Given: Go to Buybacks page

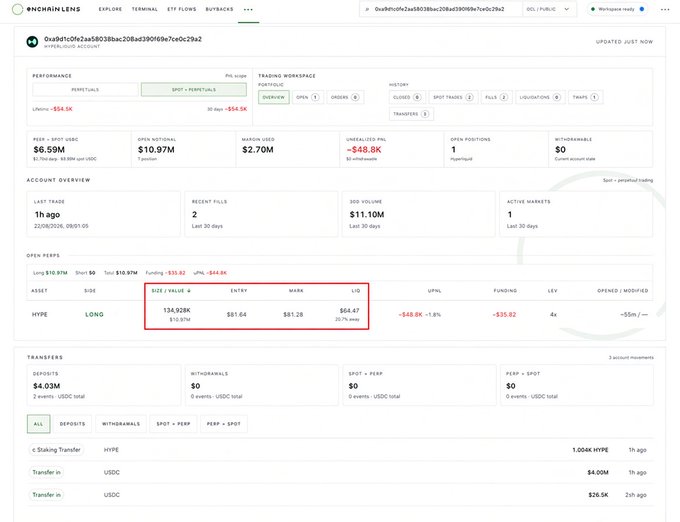Looking at the screenshot, I should tap(219, 9).
